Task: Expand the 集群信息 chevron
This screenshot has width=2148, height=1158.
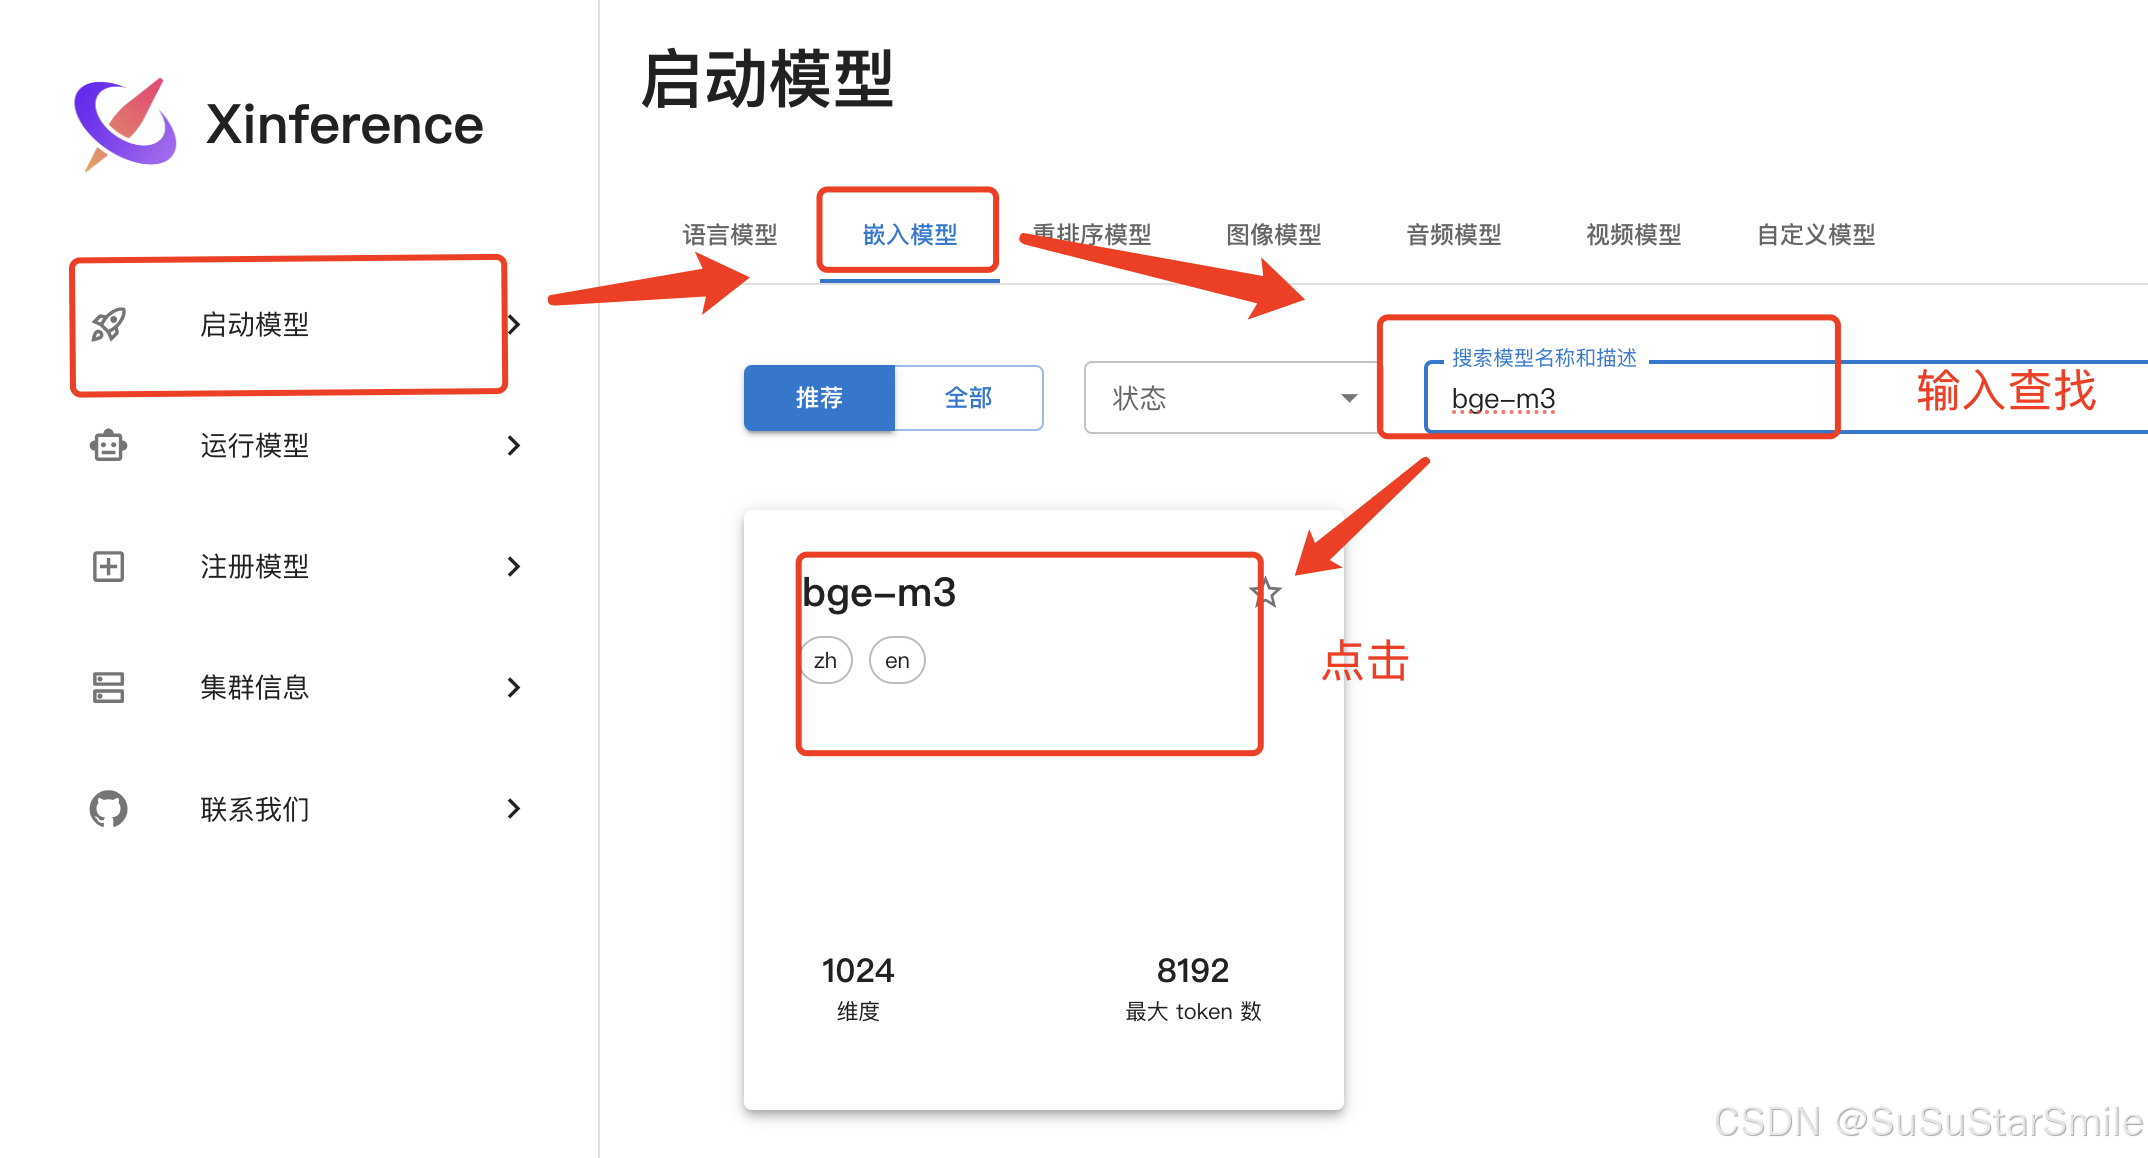Action: tap(514, 688)
